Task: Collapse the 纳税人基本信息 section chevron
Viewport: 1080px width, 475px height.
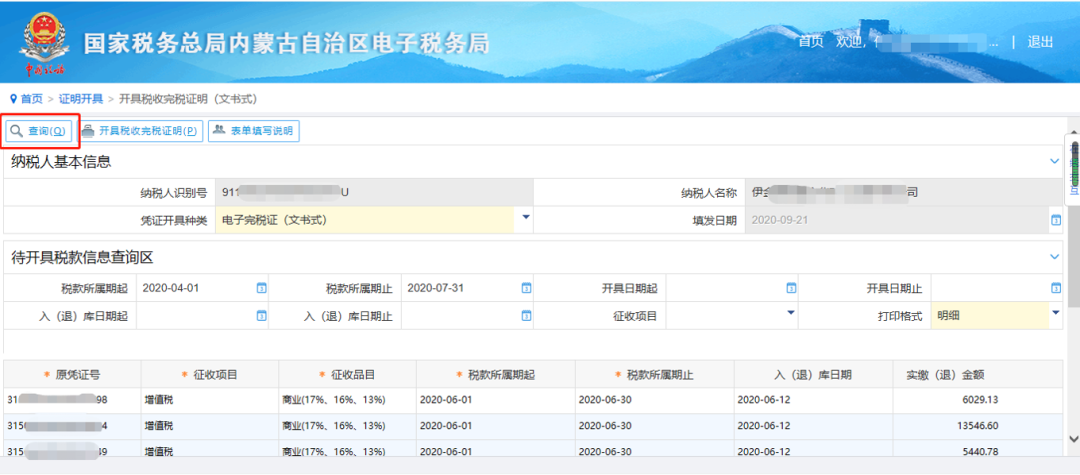Action: coord(1055,161)
